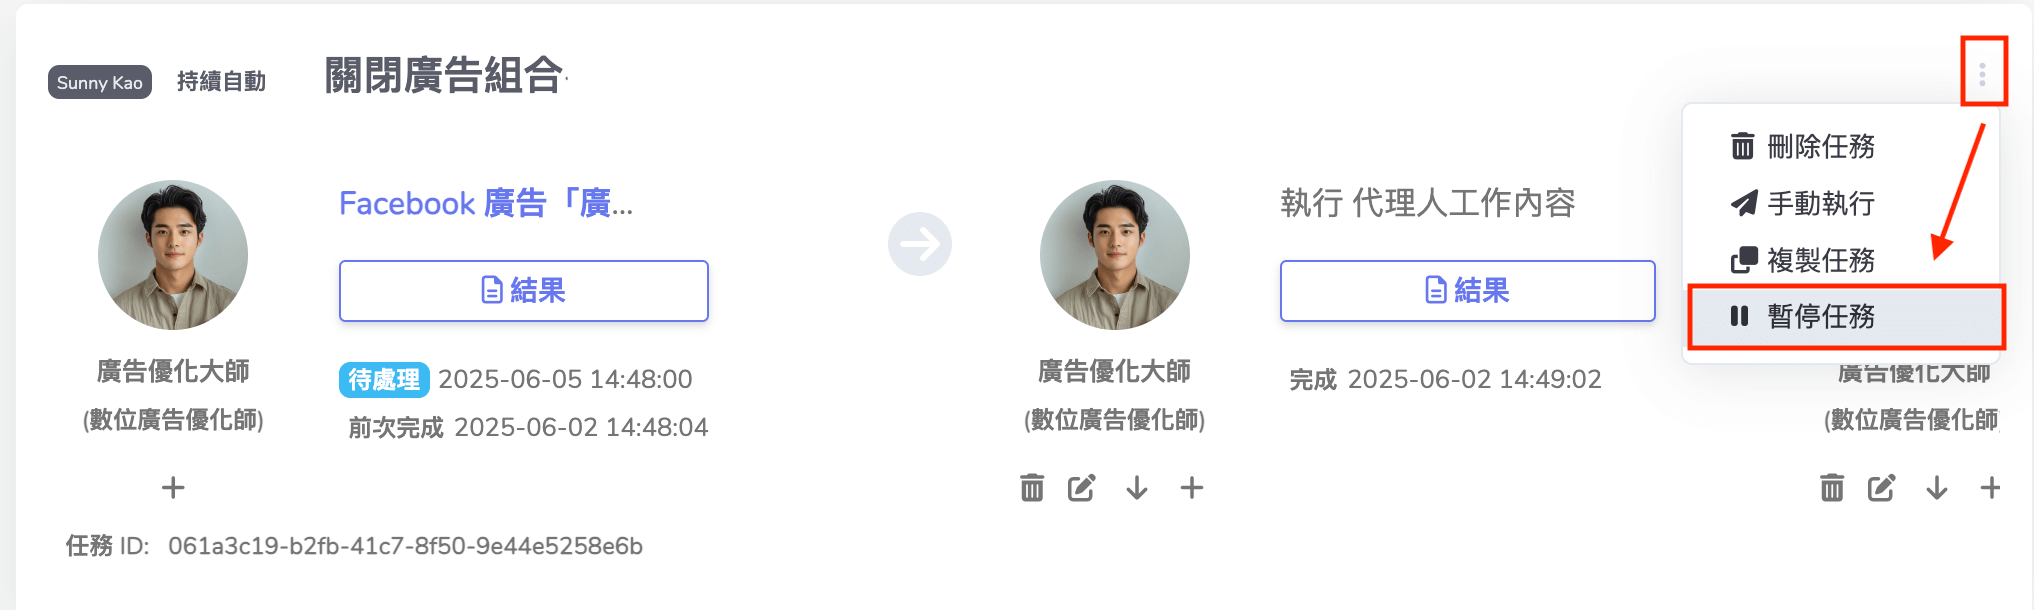Open the three-dot task options menu
This screenshot has width=2034, height=610.
pos(1982,73)
